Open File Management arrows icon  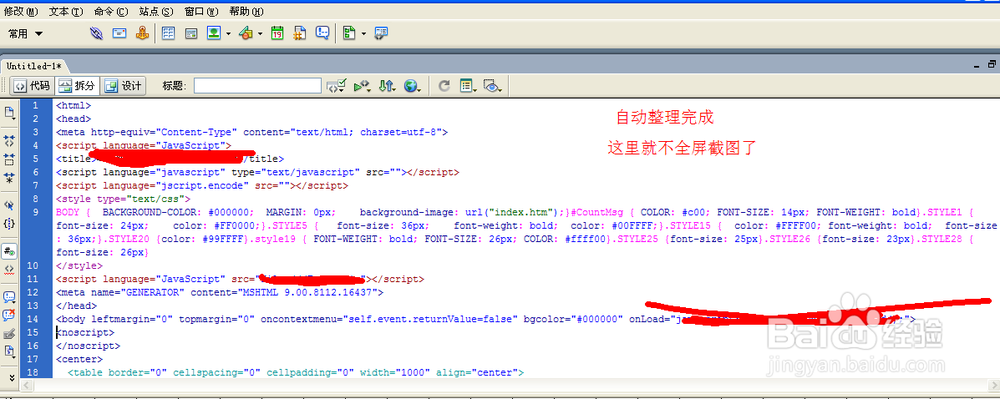click(x=387, y=86)
